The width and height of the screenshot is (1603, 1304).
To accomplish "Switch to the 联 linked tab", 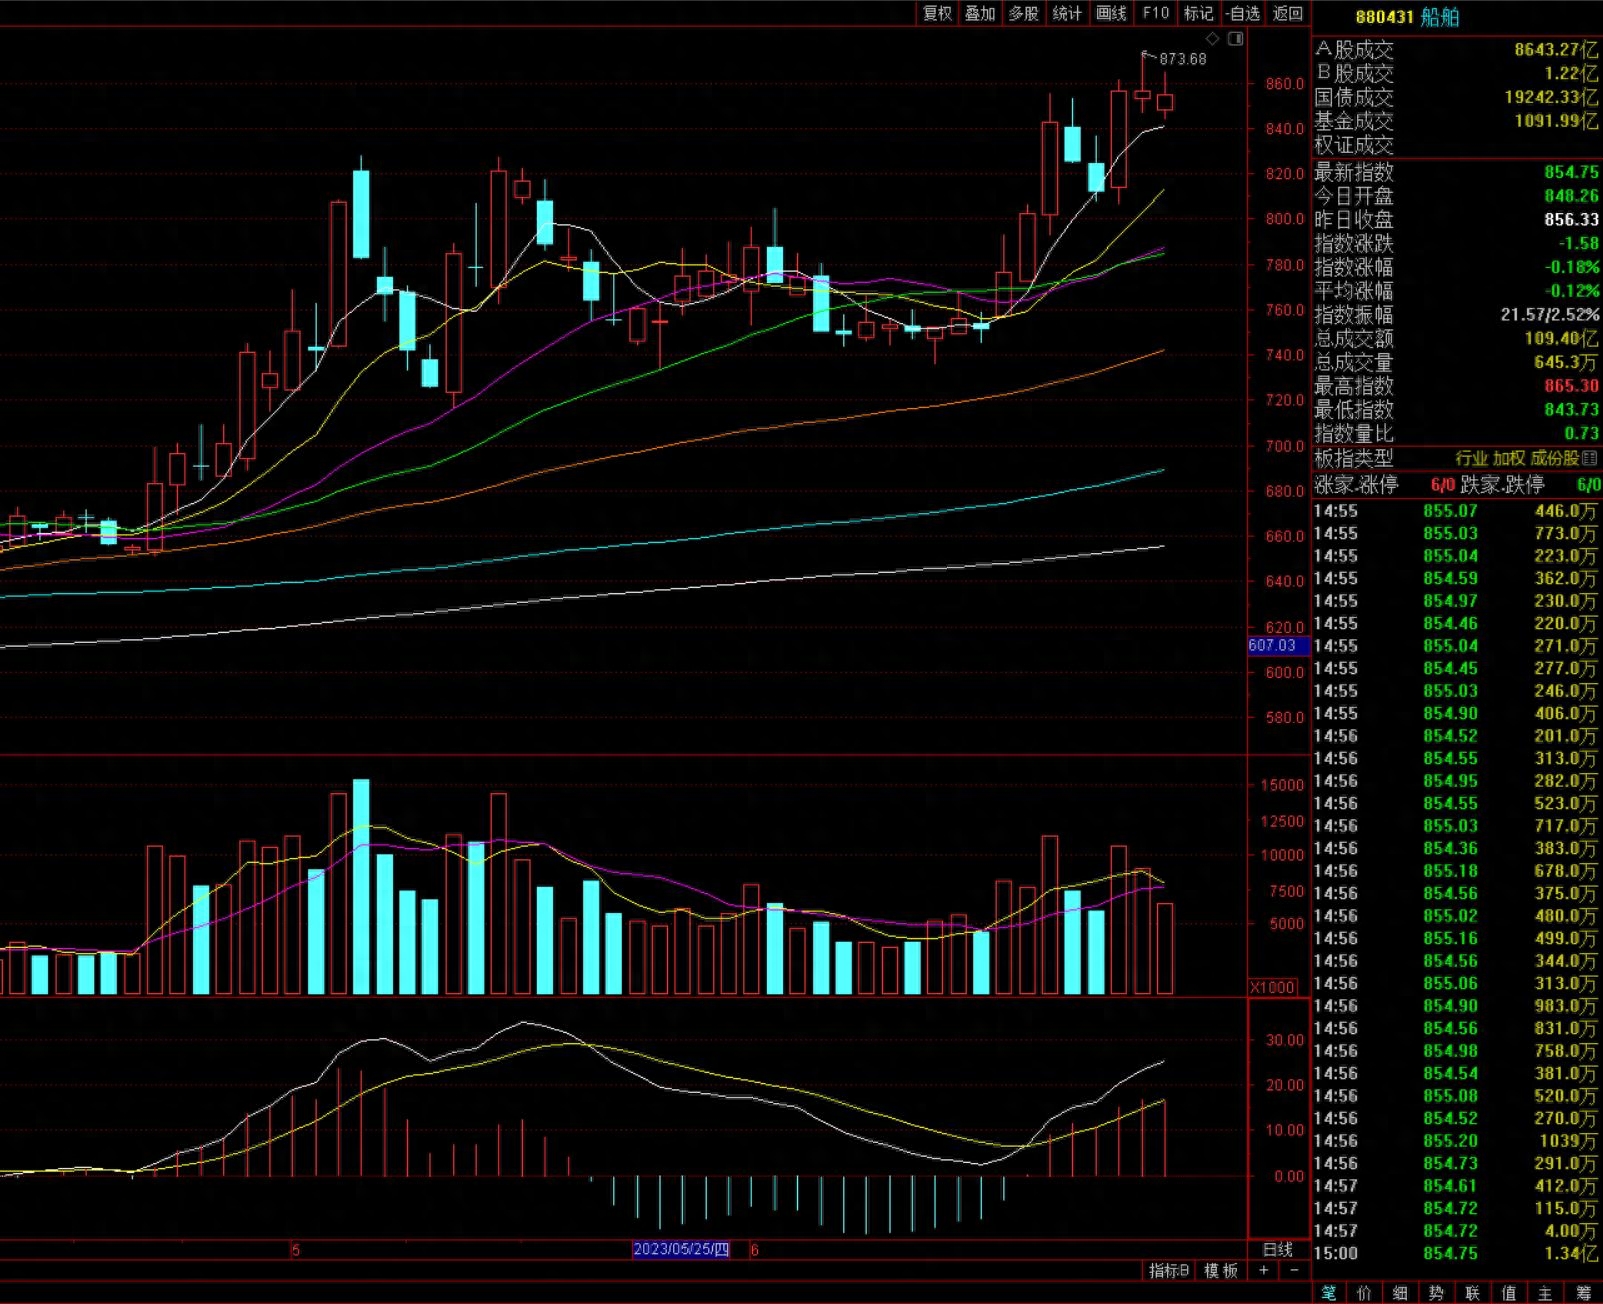I will 1472,1293.
